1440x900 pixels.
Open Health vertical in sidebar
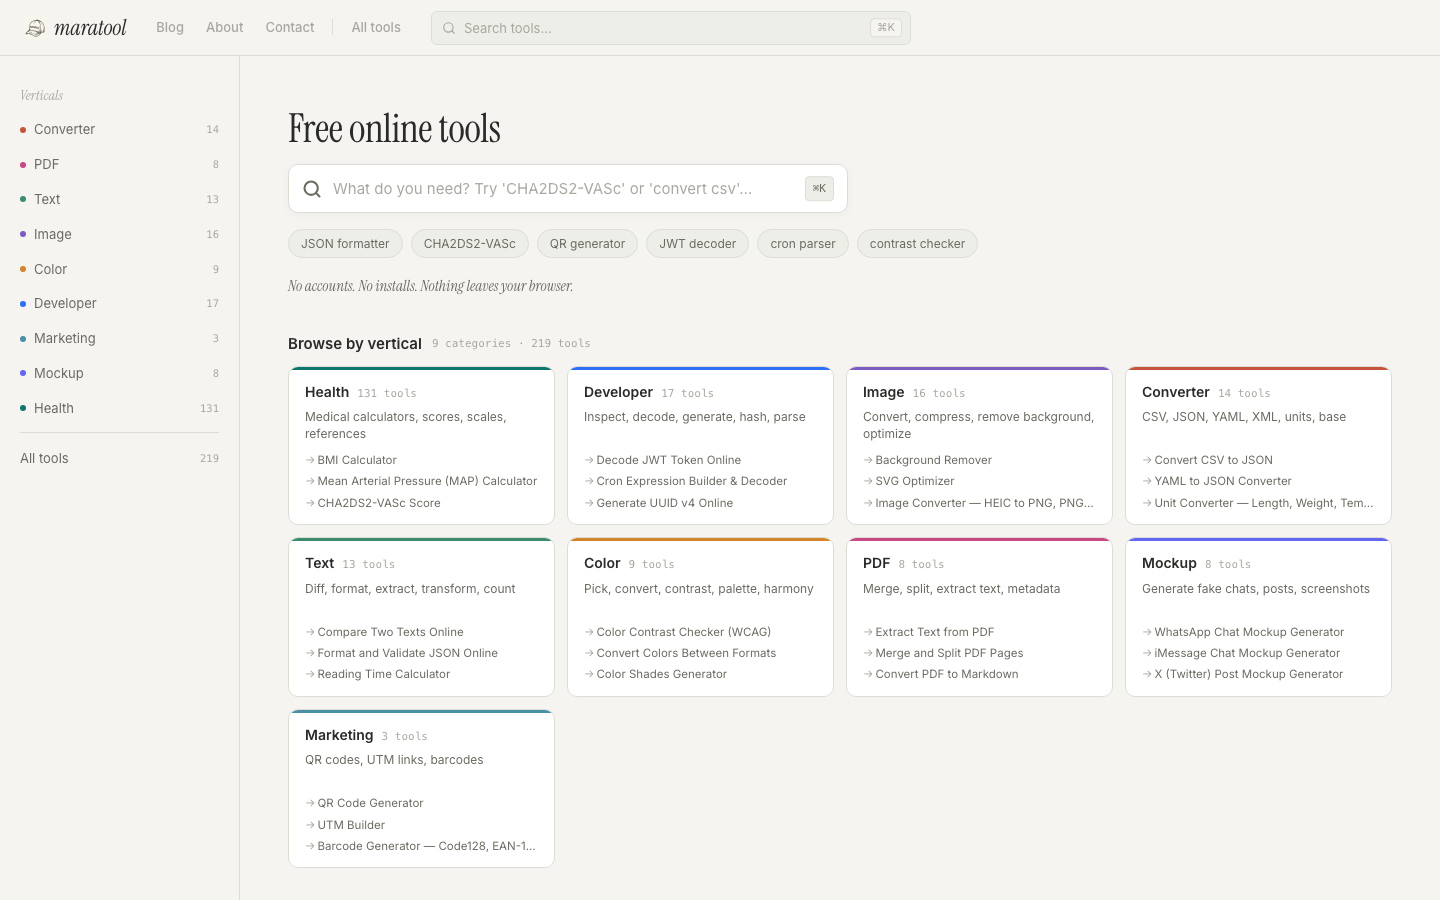120,408
